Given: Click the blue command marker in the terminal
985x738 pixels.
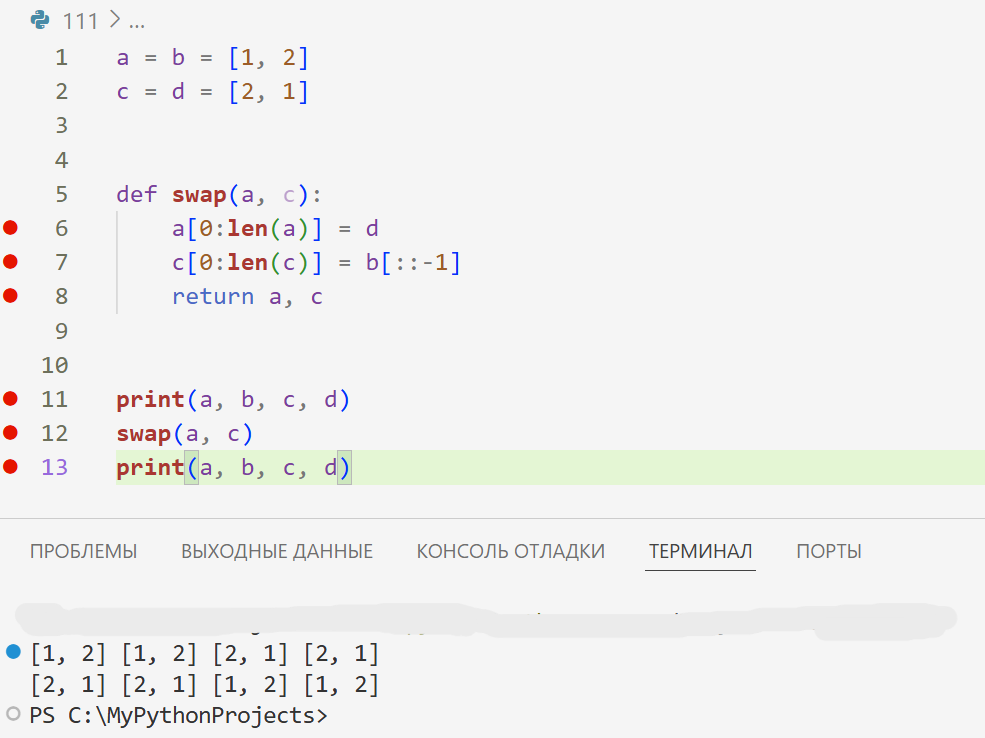Looking at the screenshot, I should coord(13,652).
